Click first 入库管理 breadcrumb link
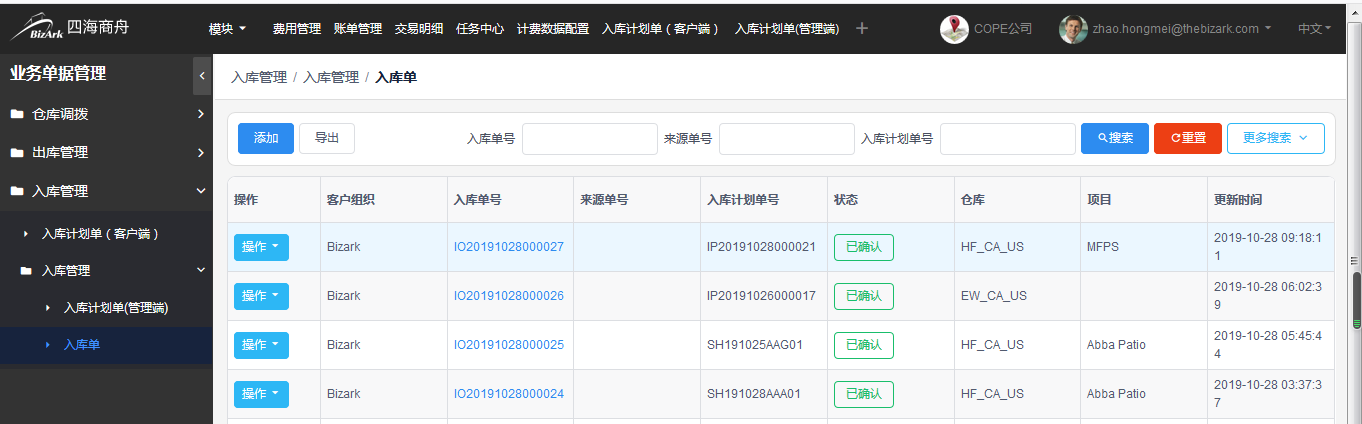This screenshot has width=1362, height=424. (259, 77)
